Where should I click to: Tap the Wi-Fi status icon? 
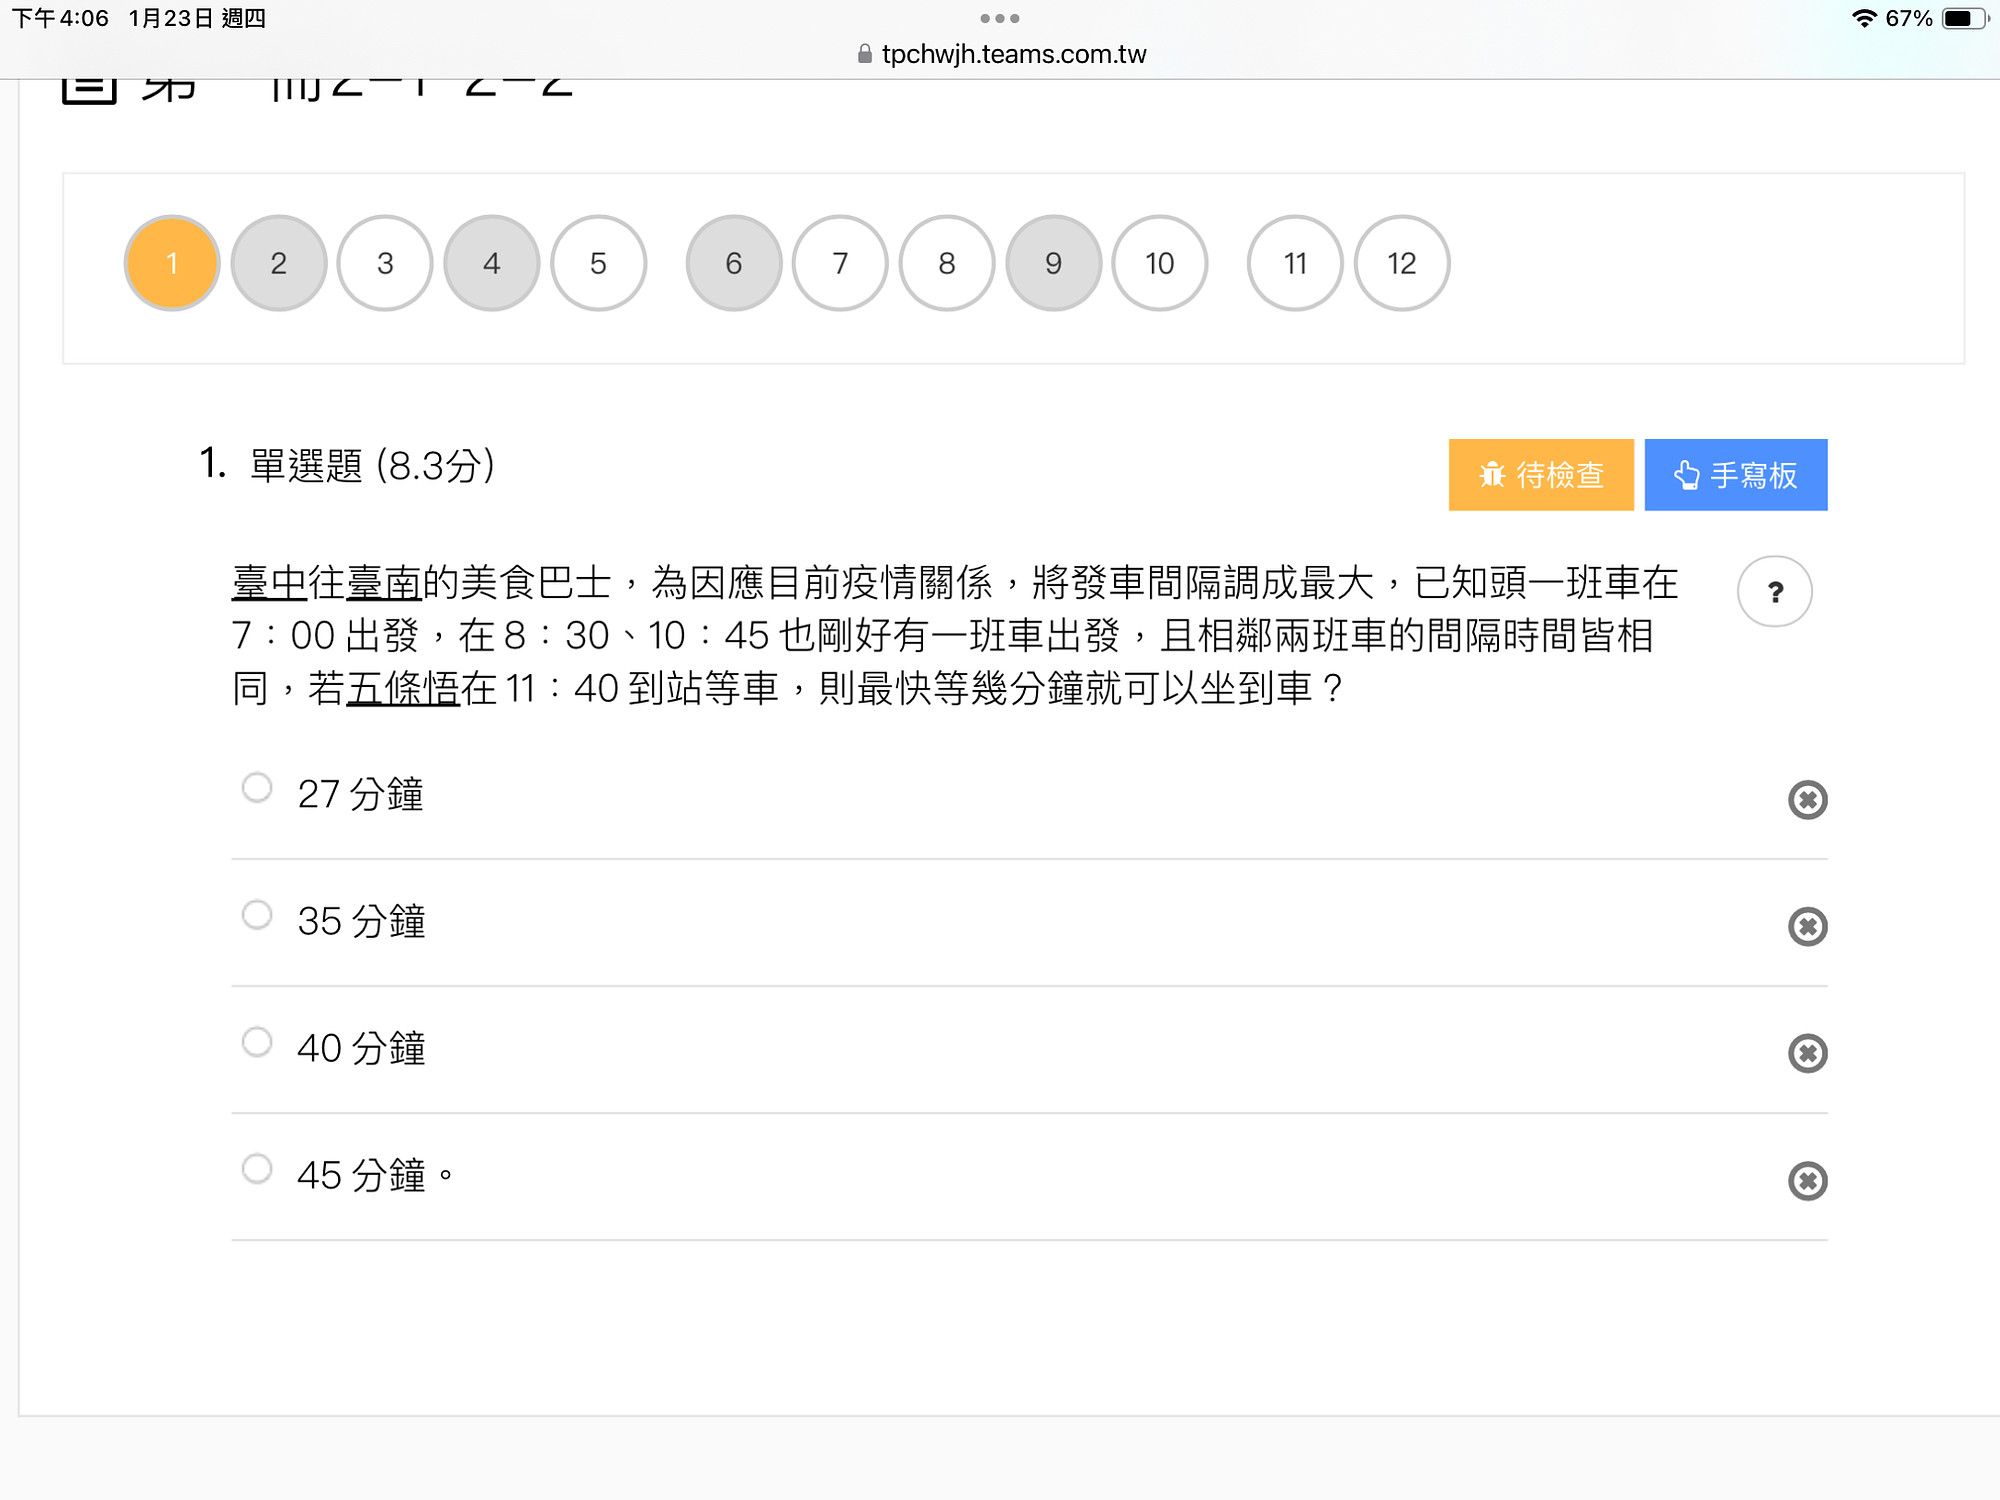click(x=1864, y=18)
